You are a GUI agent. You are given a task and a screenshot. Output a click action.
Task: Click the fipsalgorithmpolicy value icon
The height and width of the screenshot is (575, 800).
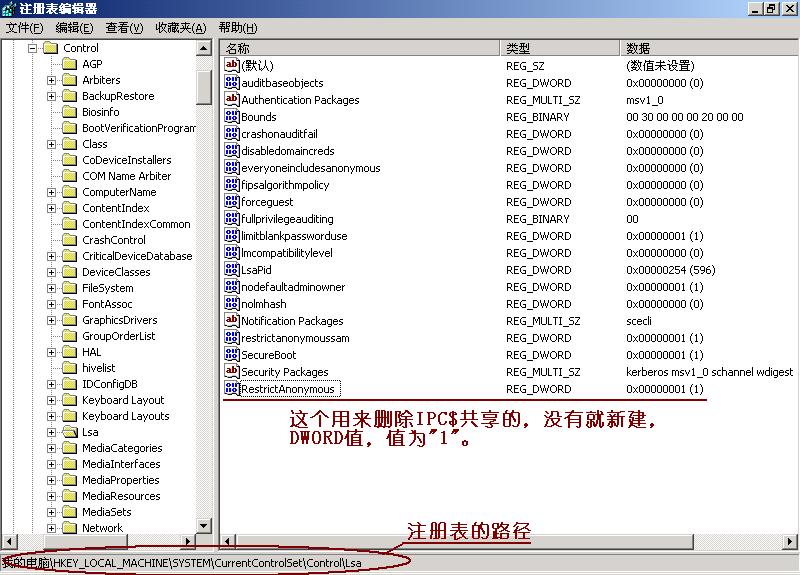[232, 184]
